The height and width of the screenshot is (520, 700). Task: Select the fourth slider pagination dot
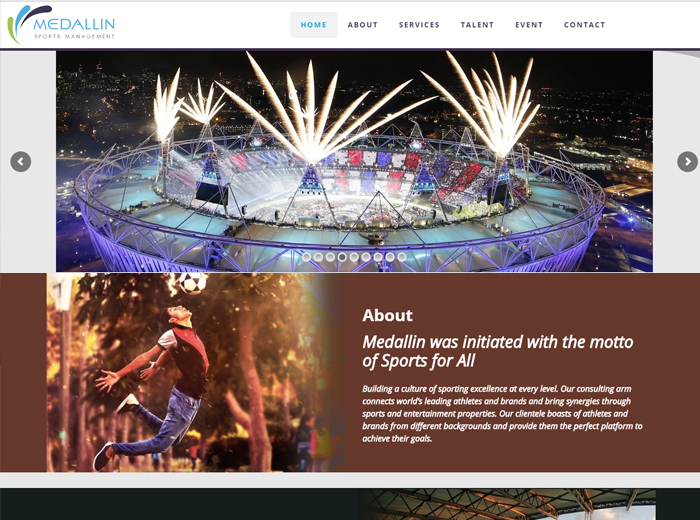click(x=342, y=257)
